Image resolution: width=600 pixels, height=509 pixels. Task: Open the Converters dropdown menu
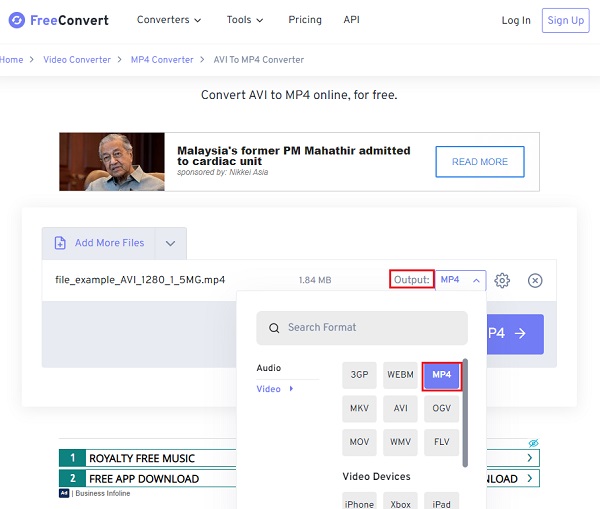click(169, 20)
